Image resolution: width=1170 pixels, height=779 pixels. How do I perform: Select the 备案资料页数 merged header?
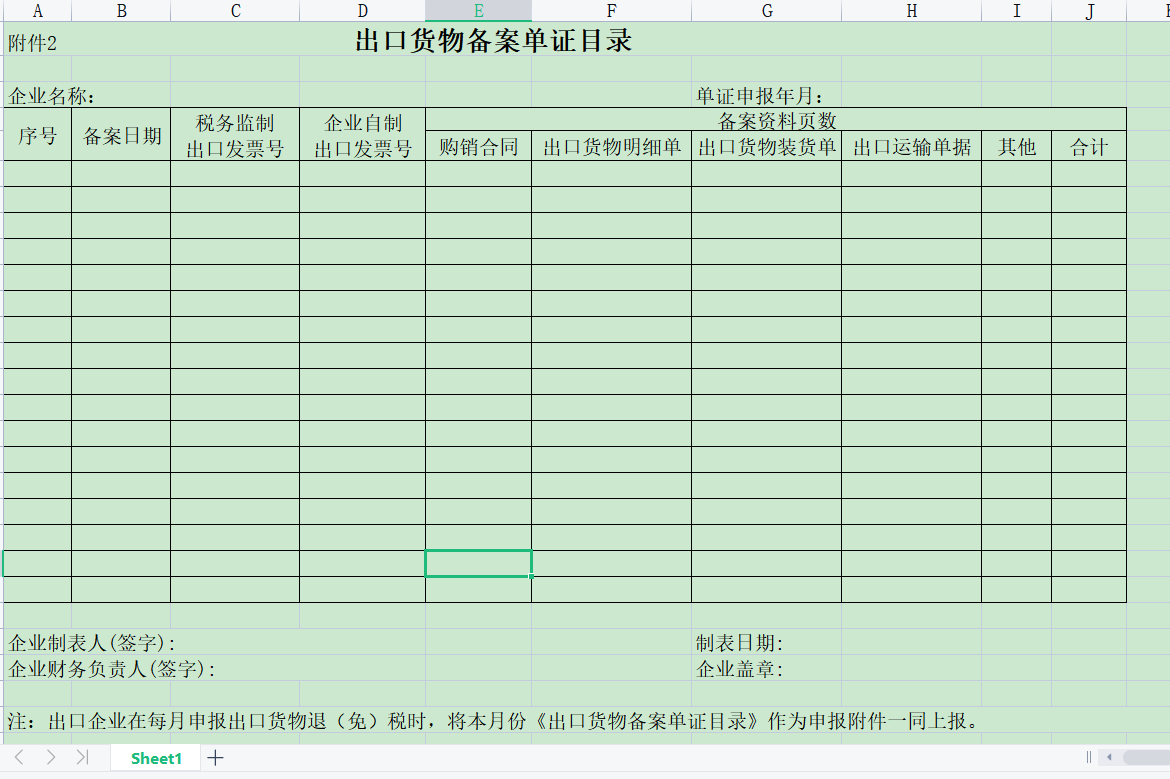tap(776, 120)
